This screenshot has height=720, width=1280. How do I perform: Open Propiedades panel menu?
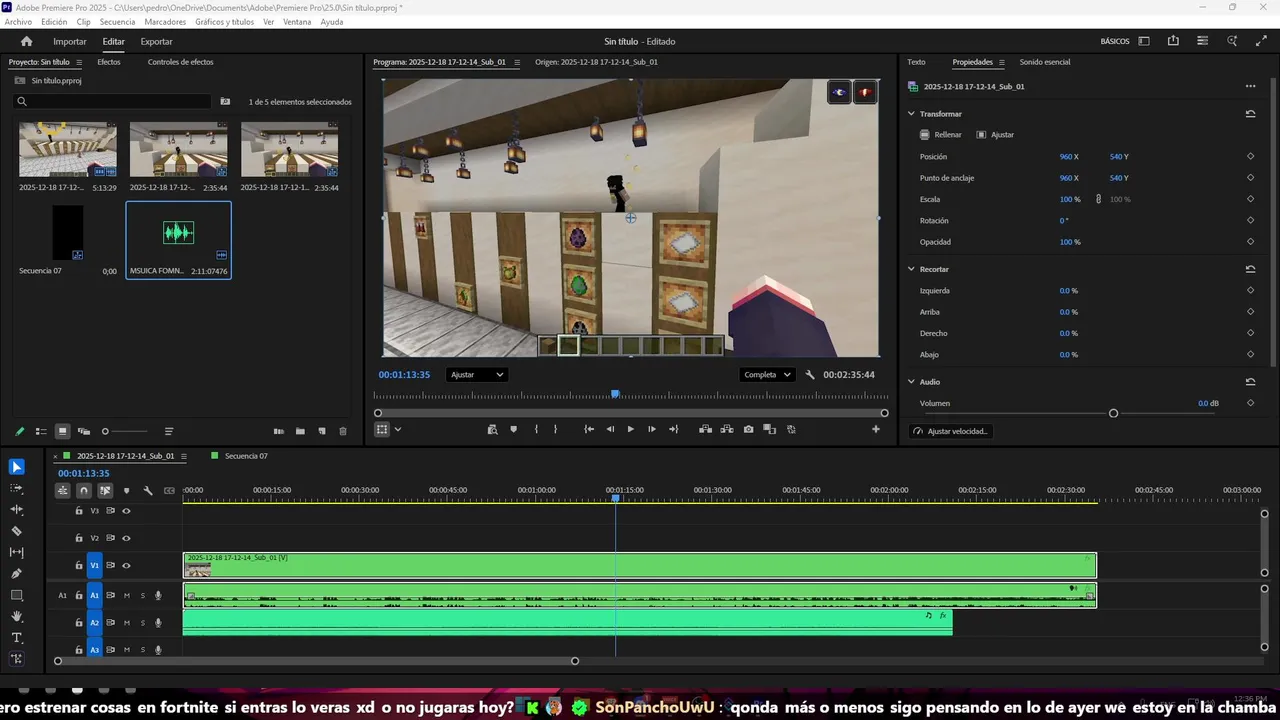[1001, 62]
